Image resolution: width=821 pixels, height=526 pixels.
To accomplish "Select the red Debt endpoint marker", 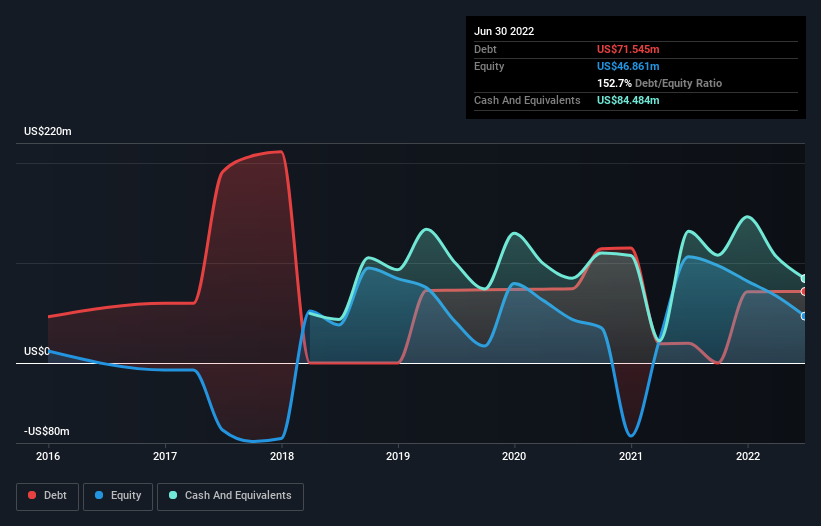I will [804, 292].
